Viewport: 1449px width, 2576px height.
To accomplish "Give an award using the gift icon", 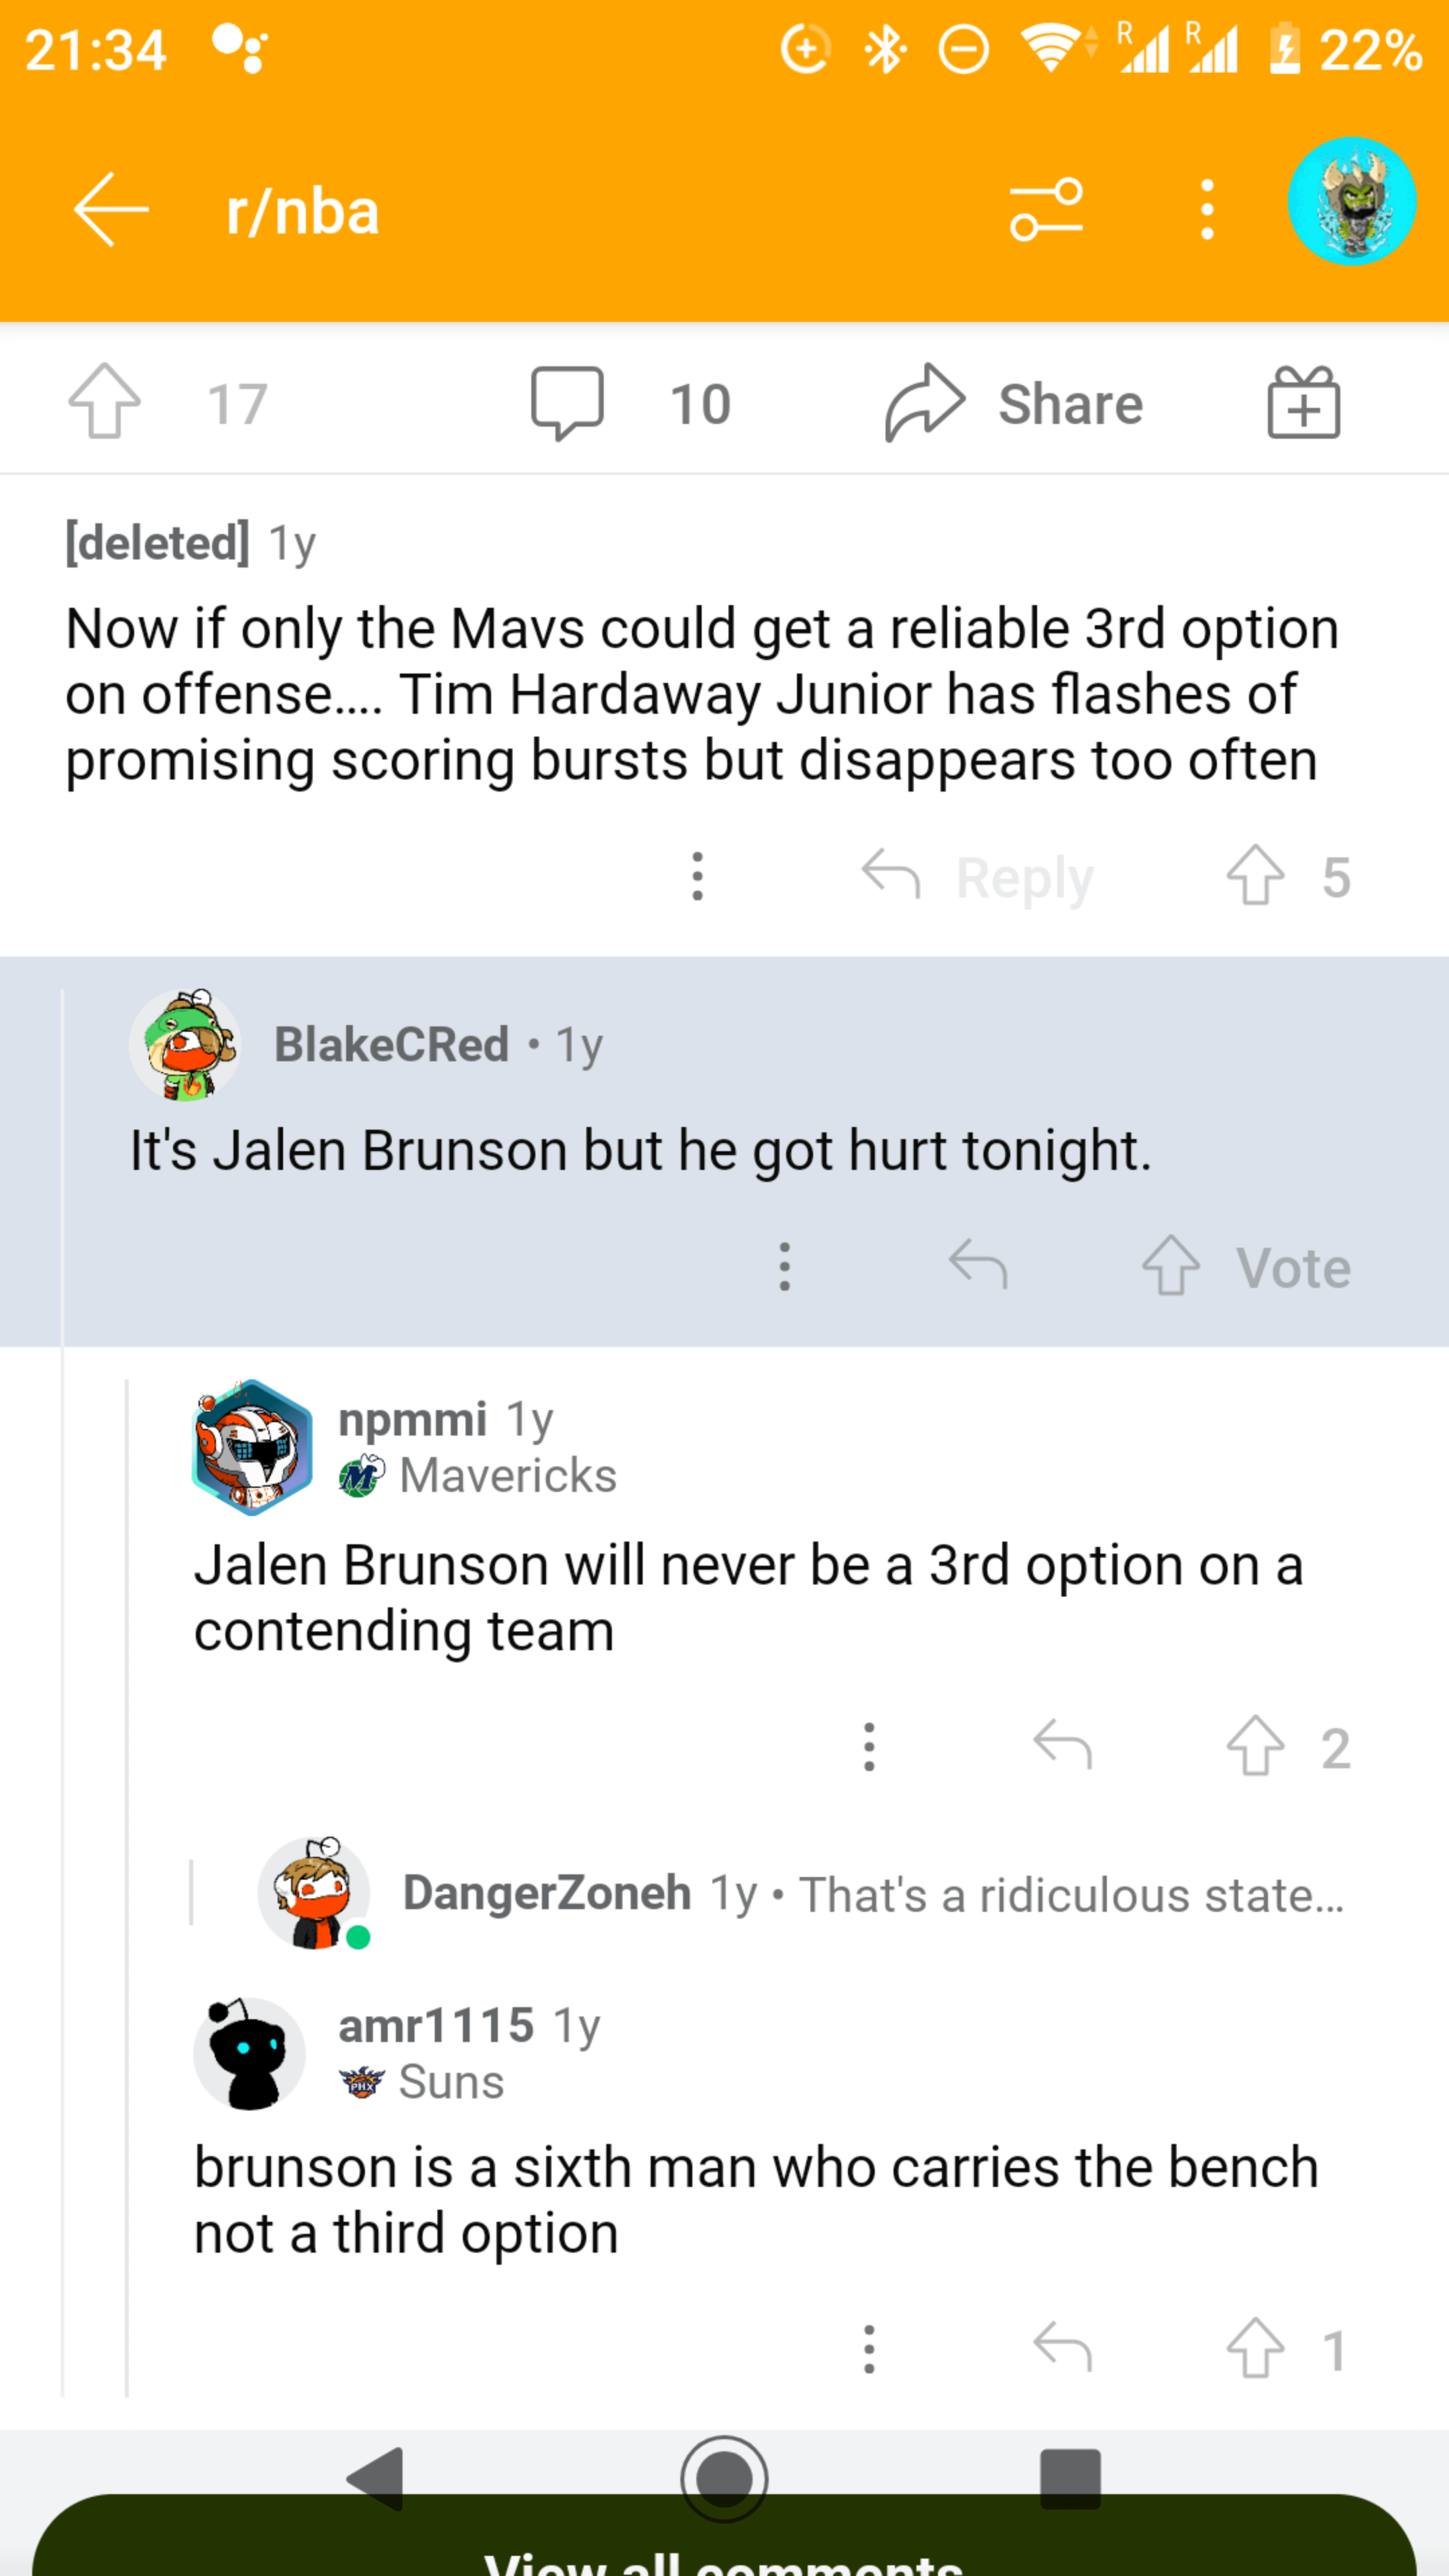I will pos(1303,403).
